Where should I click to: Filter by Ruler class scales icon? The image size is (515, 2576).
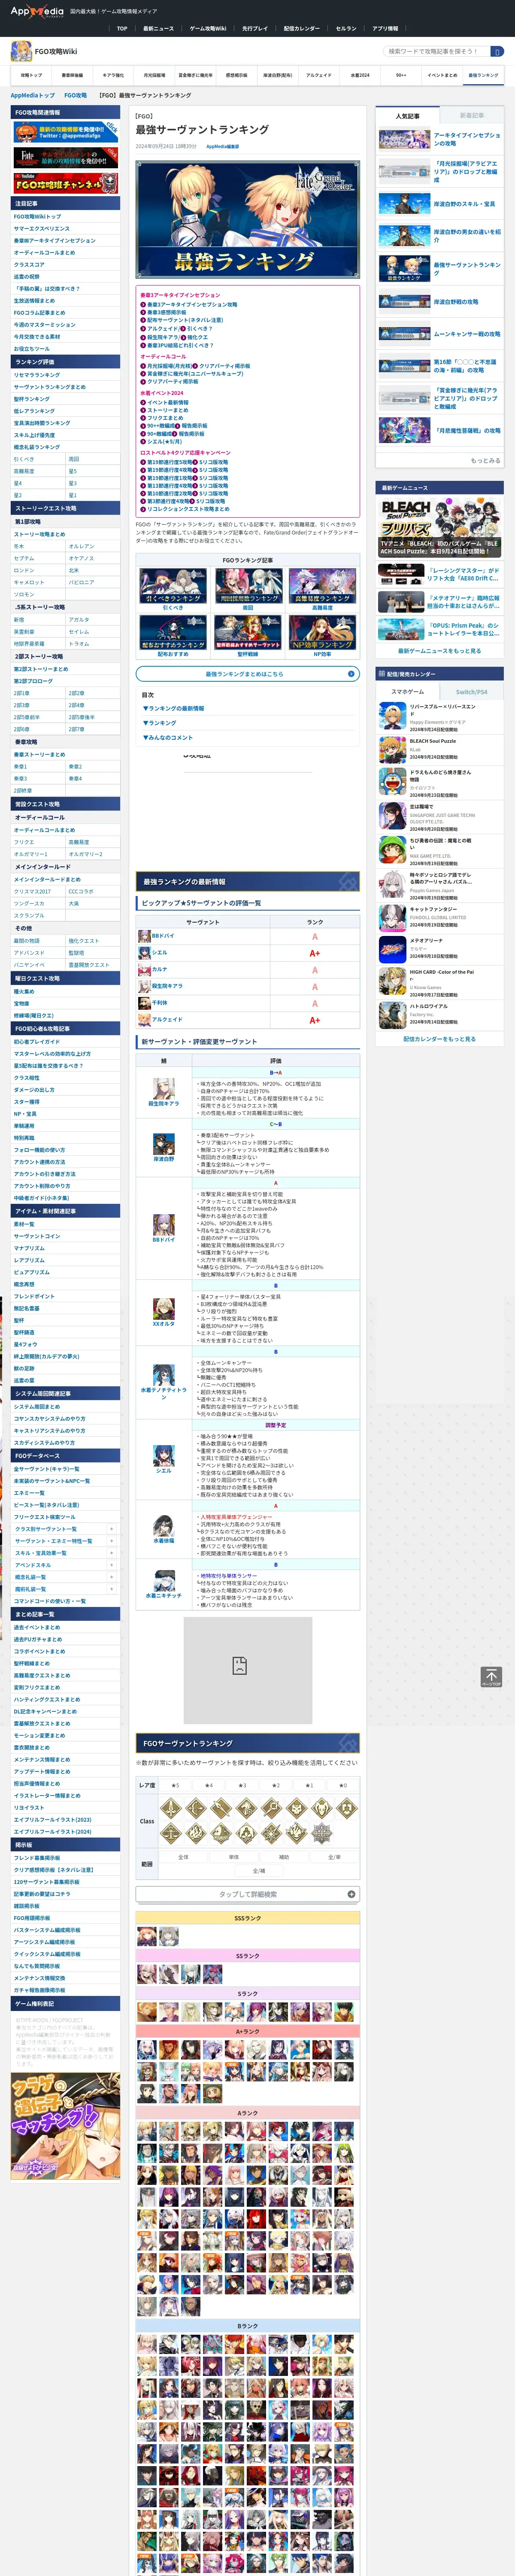[x=171, y=1833]
